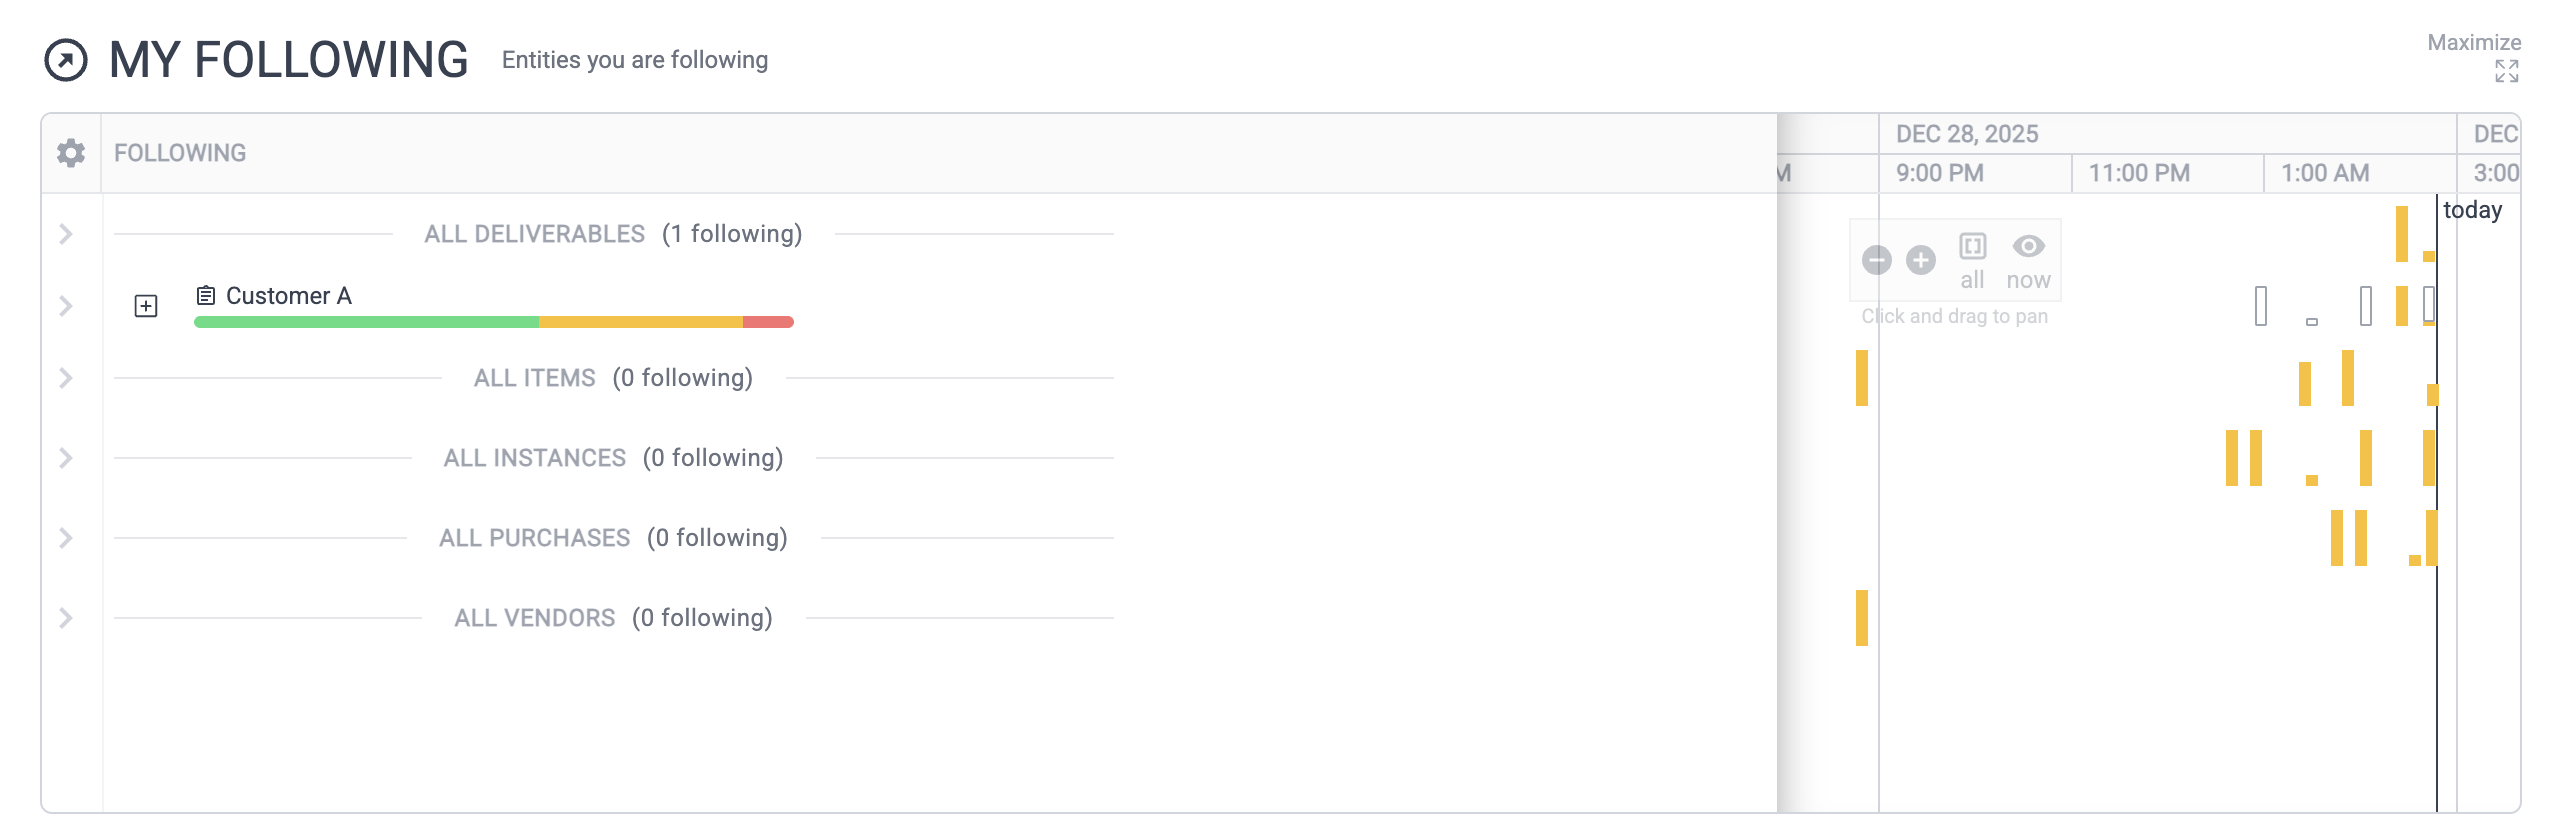Fit the timeline using the 'all' icon
The image size is (2568, 828).
coord(1973,247)
